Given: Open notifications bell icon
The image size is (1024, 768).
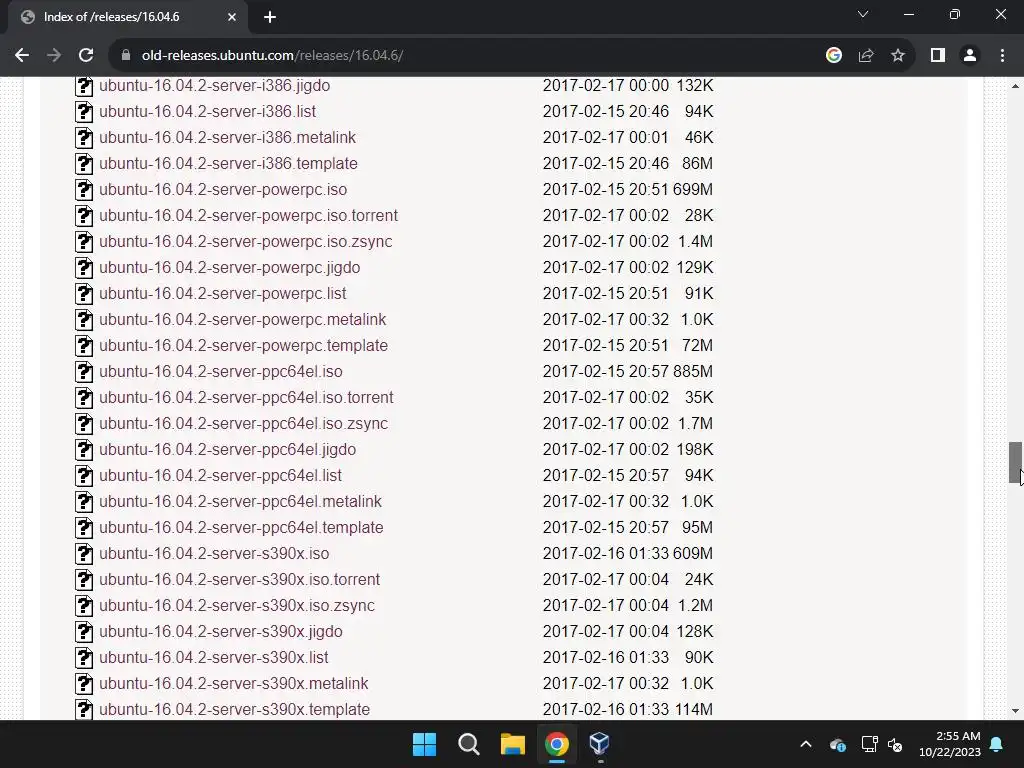Looking at the screenshot, I should 997,744.
